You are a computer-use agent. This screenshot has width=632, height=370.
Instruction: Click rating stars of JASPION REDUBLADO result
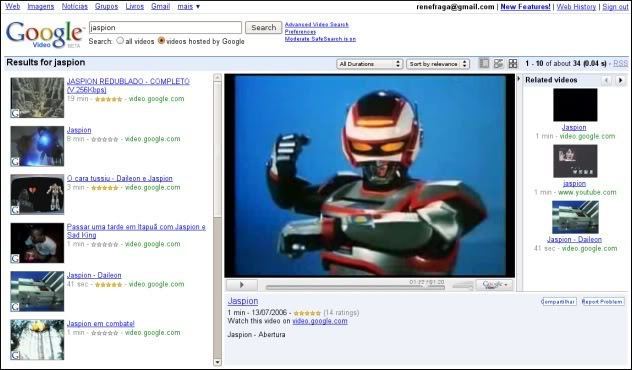[108, 99]
